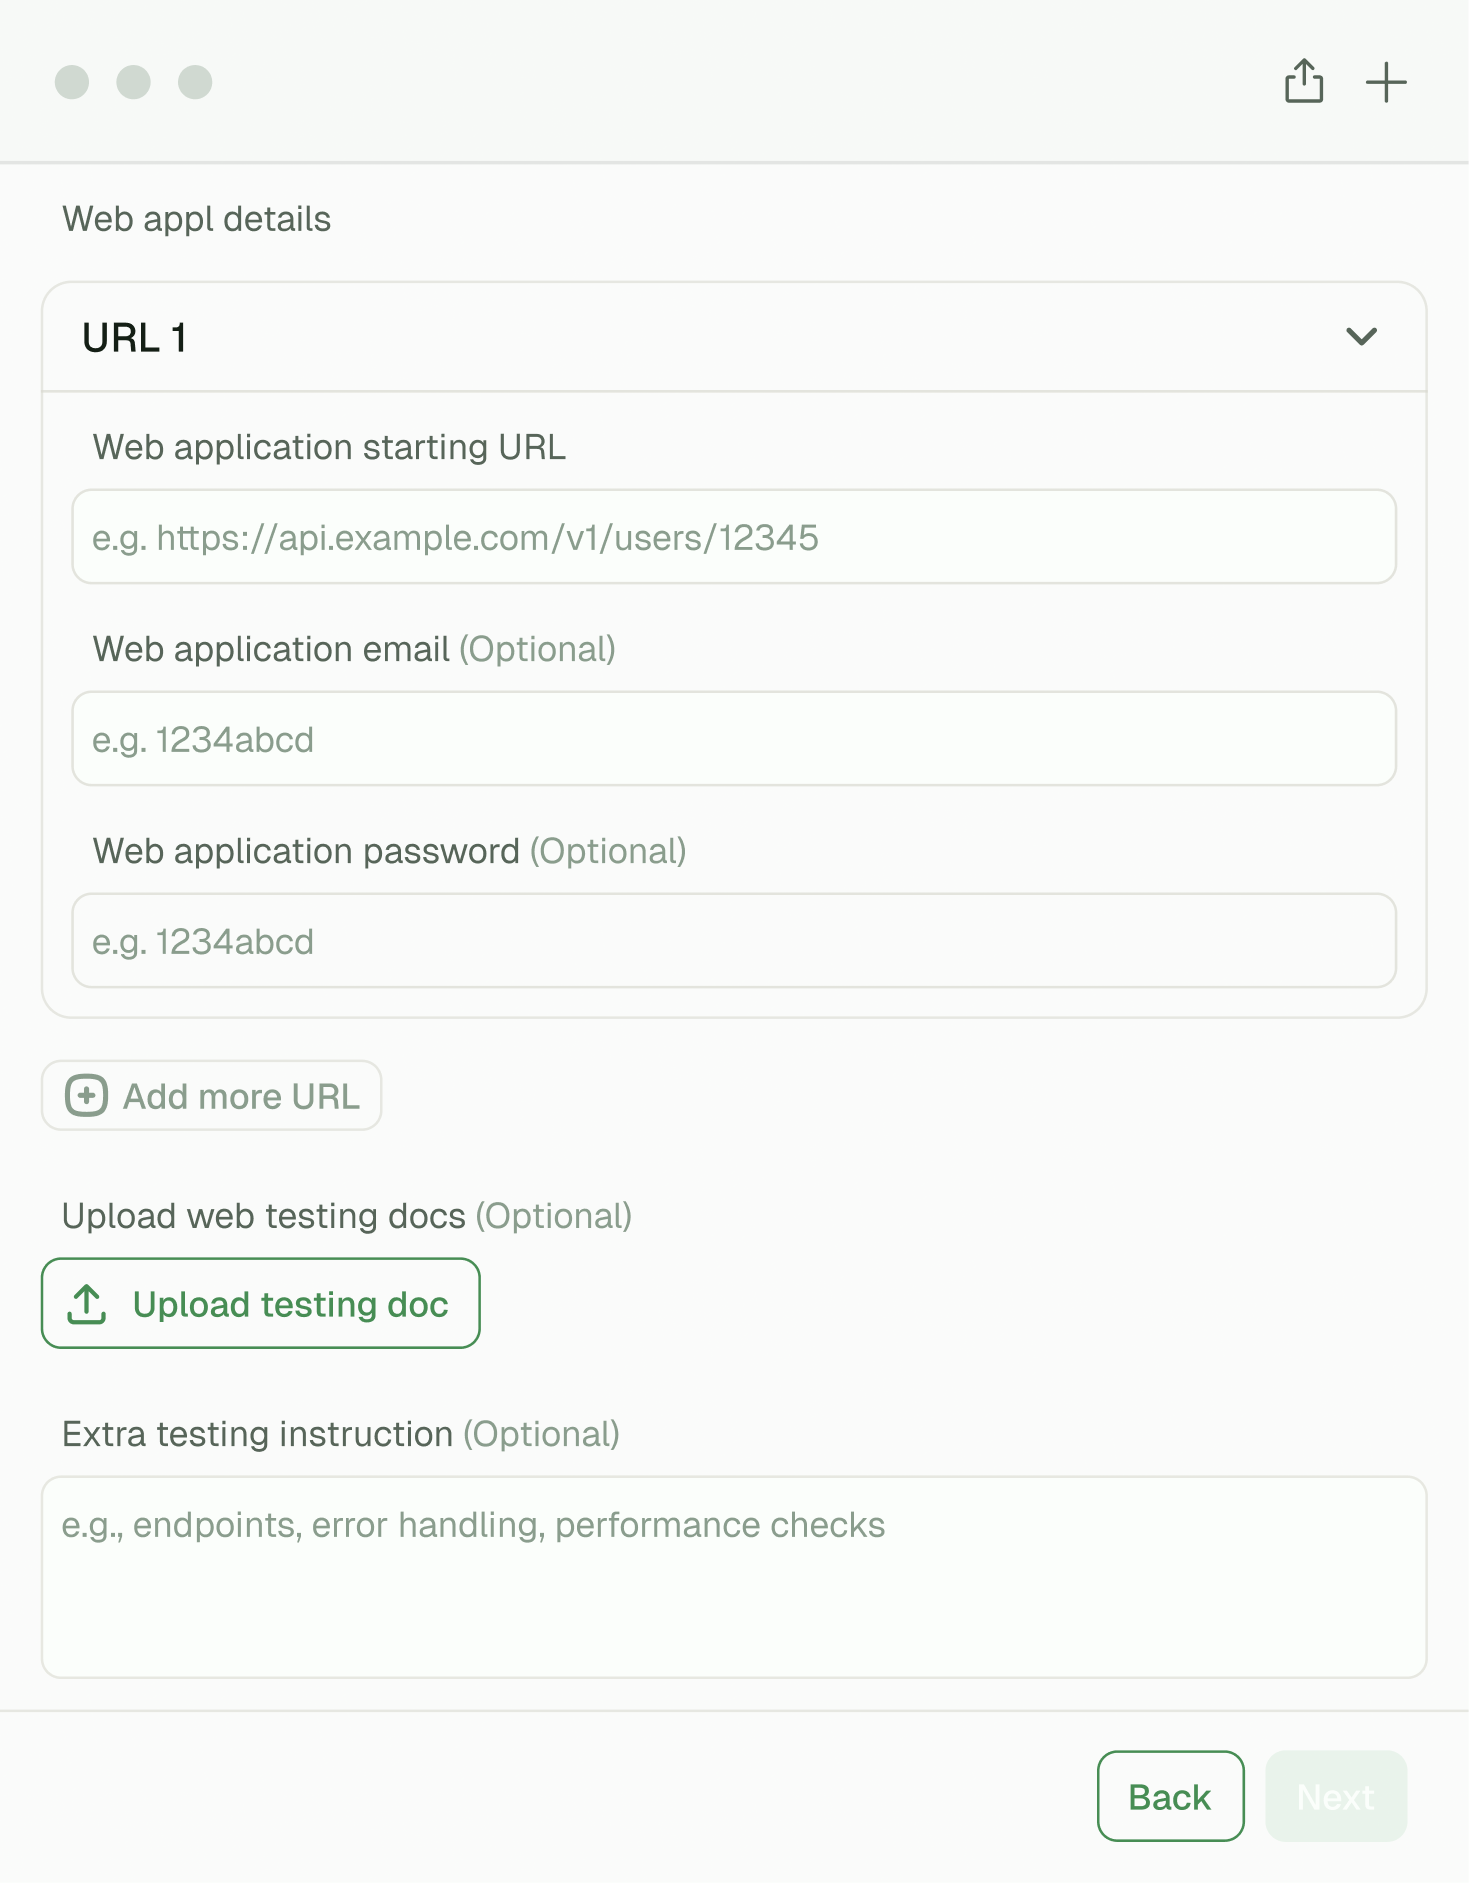Click the Extra testing instruction text area
This screenshot has height=1883, width=1469.
tap(734, 1577)
